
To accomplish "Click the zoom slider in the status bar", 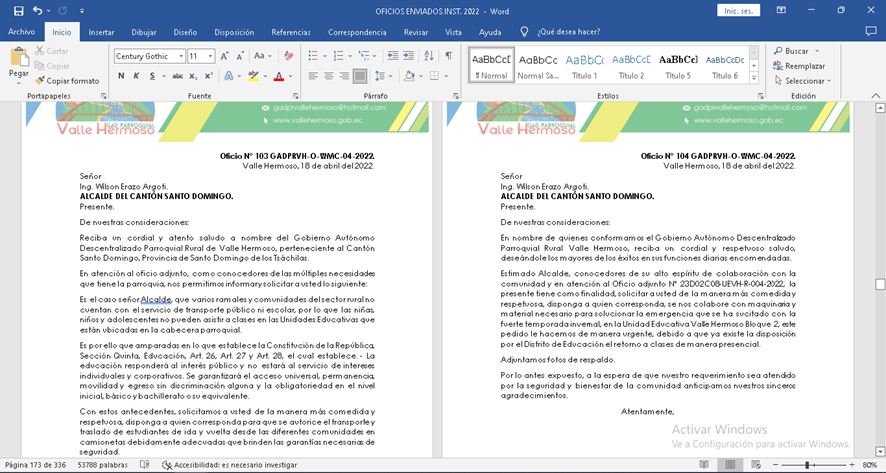I will 808,465.
